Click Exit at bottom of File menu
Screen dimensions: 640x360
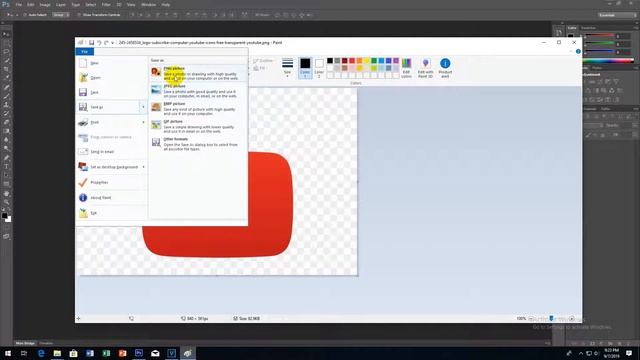110,213
